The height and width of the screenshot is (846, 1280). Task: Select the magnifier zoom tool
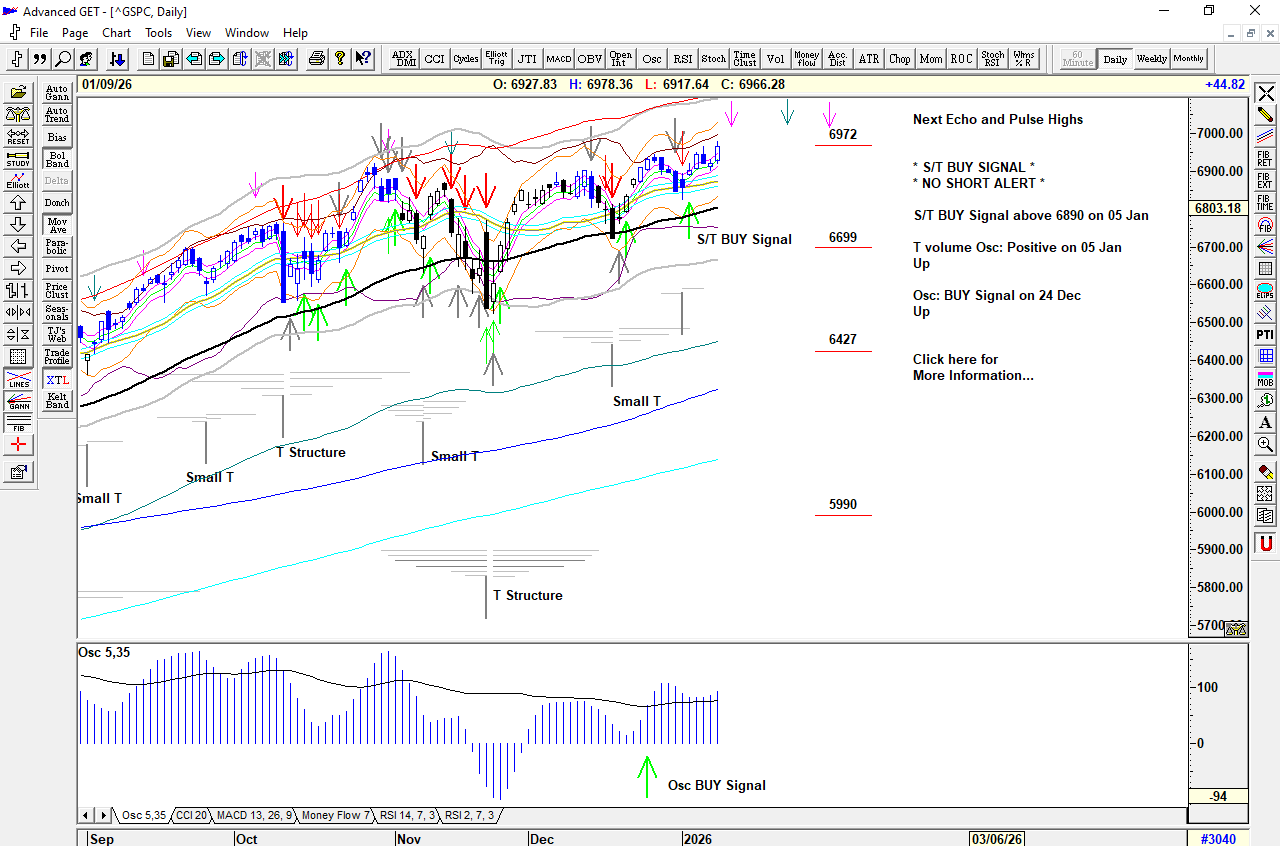[1266, 444]
